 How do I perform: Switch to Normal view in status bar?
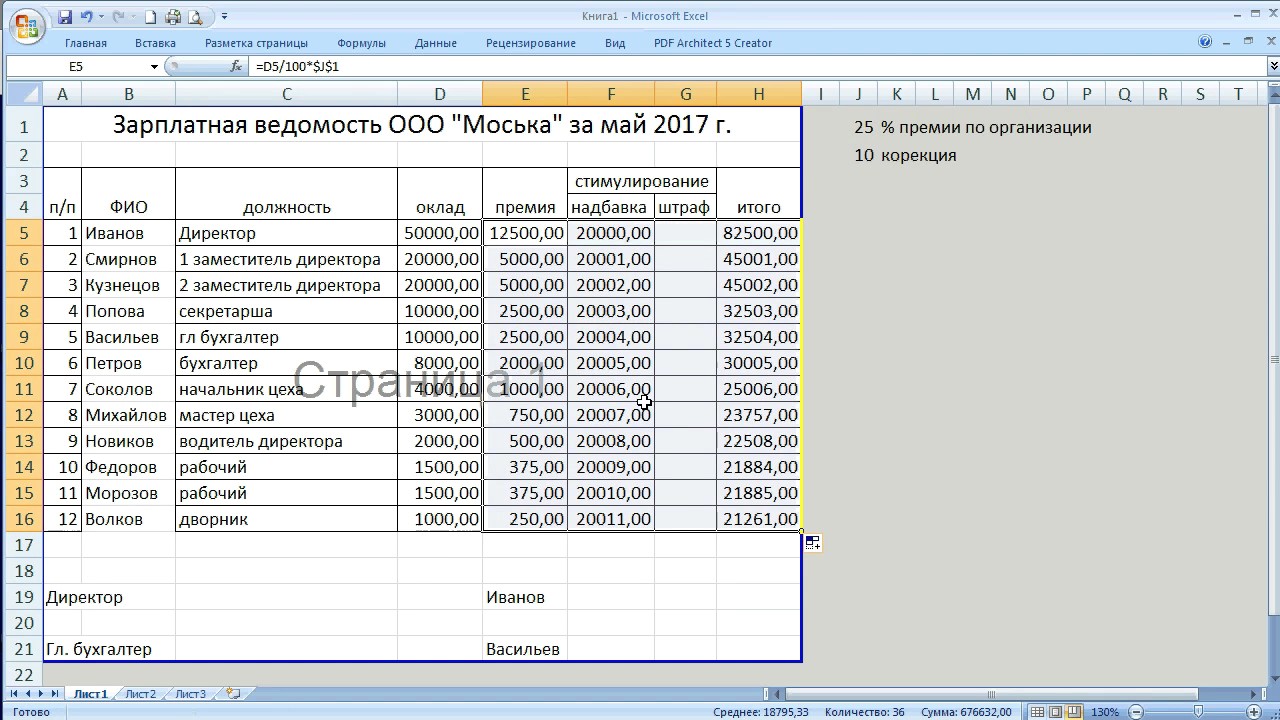pyautogui.click(x=1037, y=712)
